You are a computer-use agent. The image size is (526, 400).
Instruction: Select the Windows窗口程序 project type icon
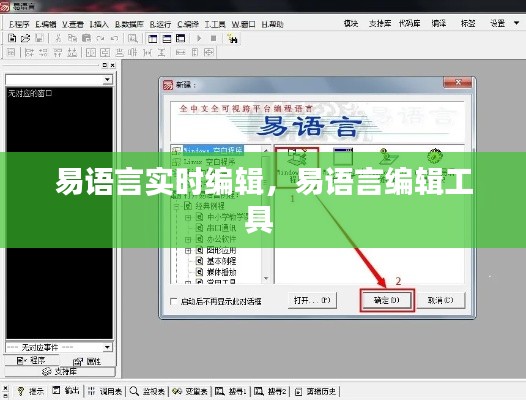coord(297,167)
